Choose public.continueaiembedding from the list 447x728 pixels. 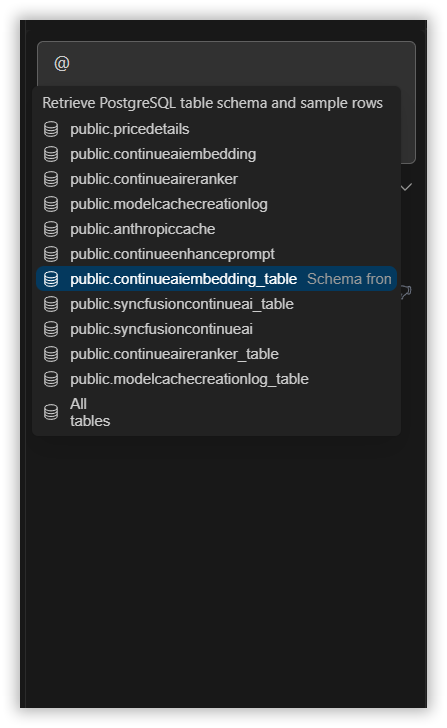(216, 154)
